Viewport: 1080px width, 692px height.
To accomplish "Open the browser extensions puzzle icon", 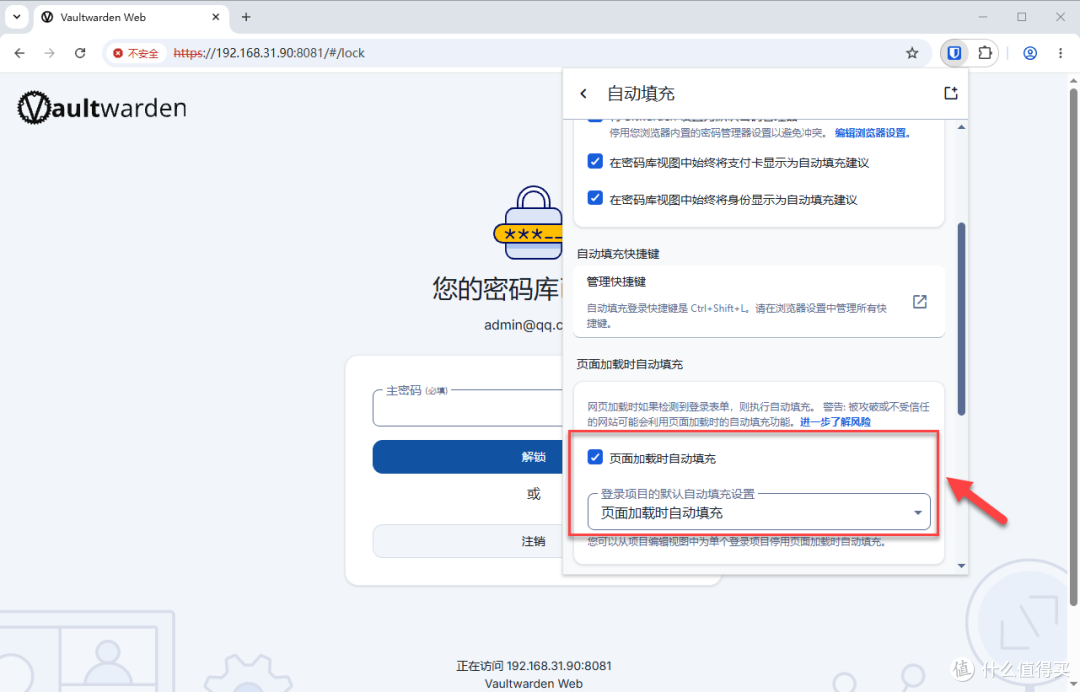I will [x=985, y=53].
